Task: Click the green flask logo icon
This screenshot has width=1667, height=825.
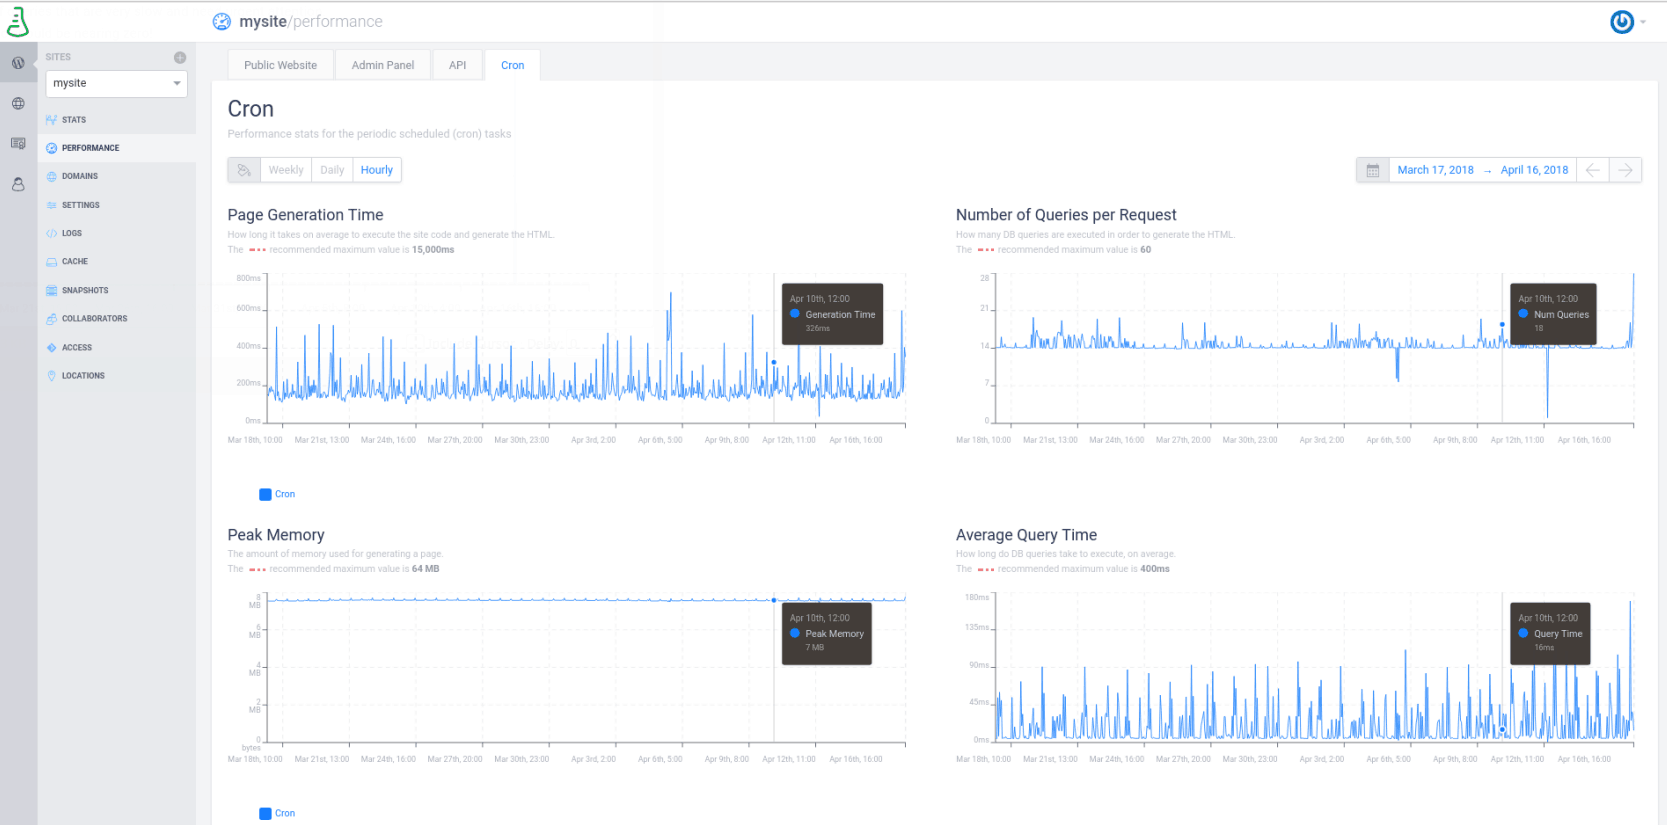Action: tap(18, 21)
